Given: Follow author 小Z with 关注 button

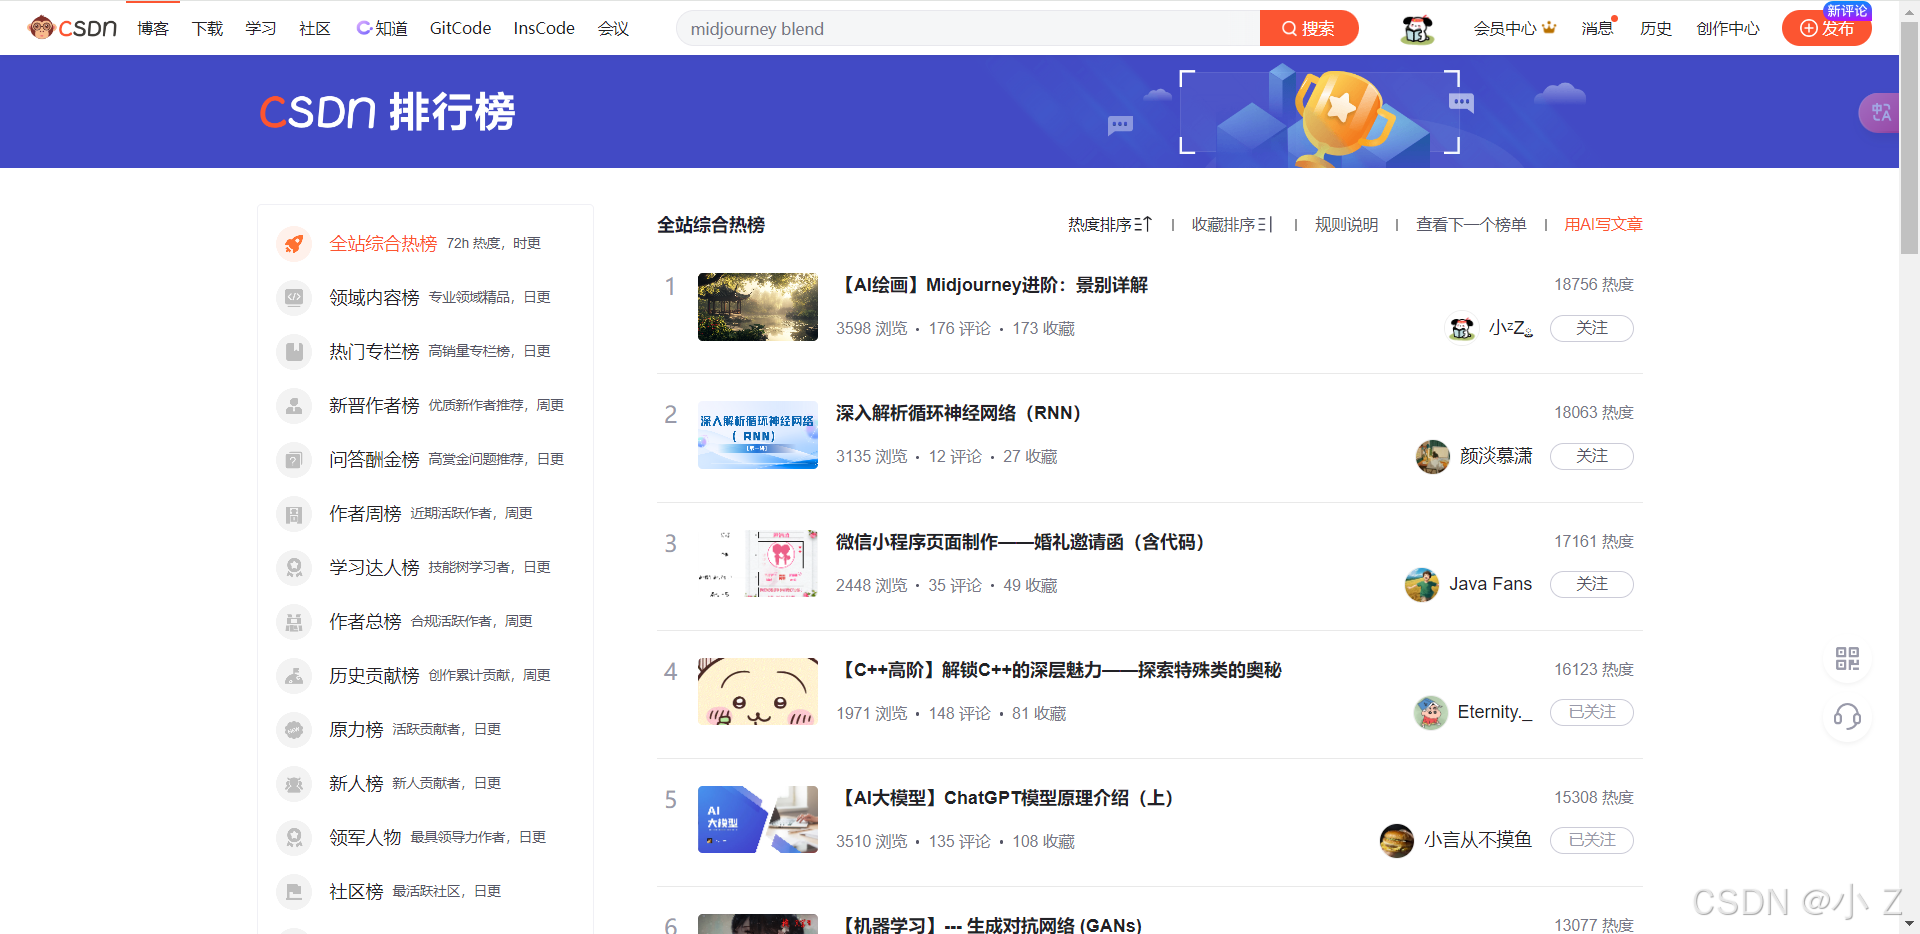Looking at the screenshot, I should point(1591,328).
